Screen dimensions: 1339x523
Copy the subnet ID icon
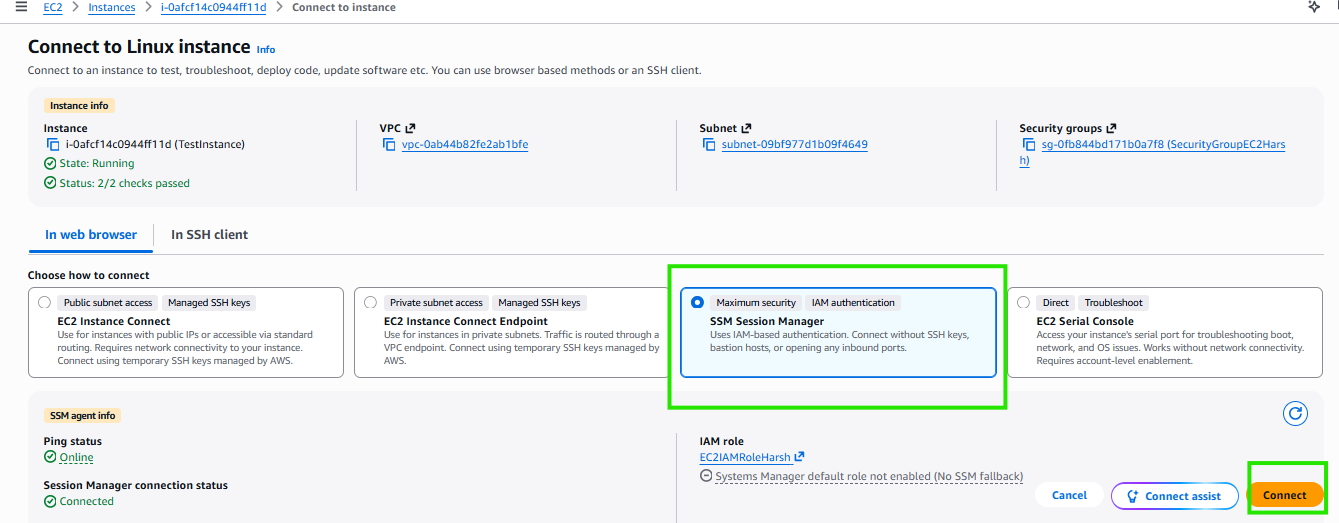point(709,144)
